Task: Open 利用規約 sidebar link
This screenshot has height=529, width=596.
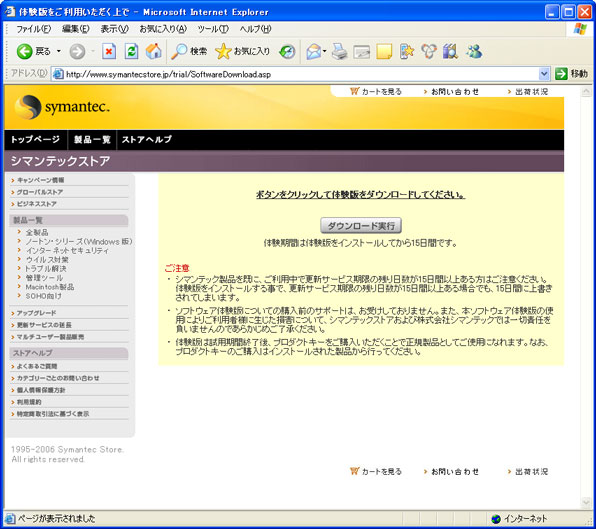Action: (29, 402)
